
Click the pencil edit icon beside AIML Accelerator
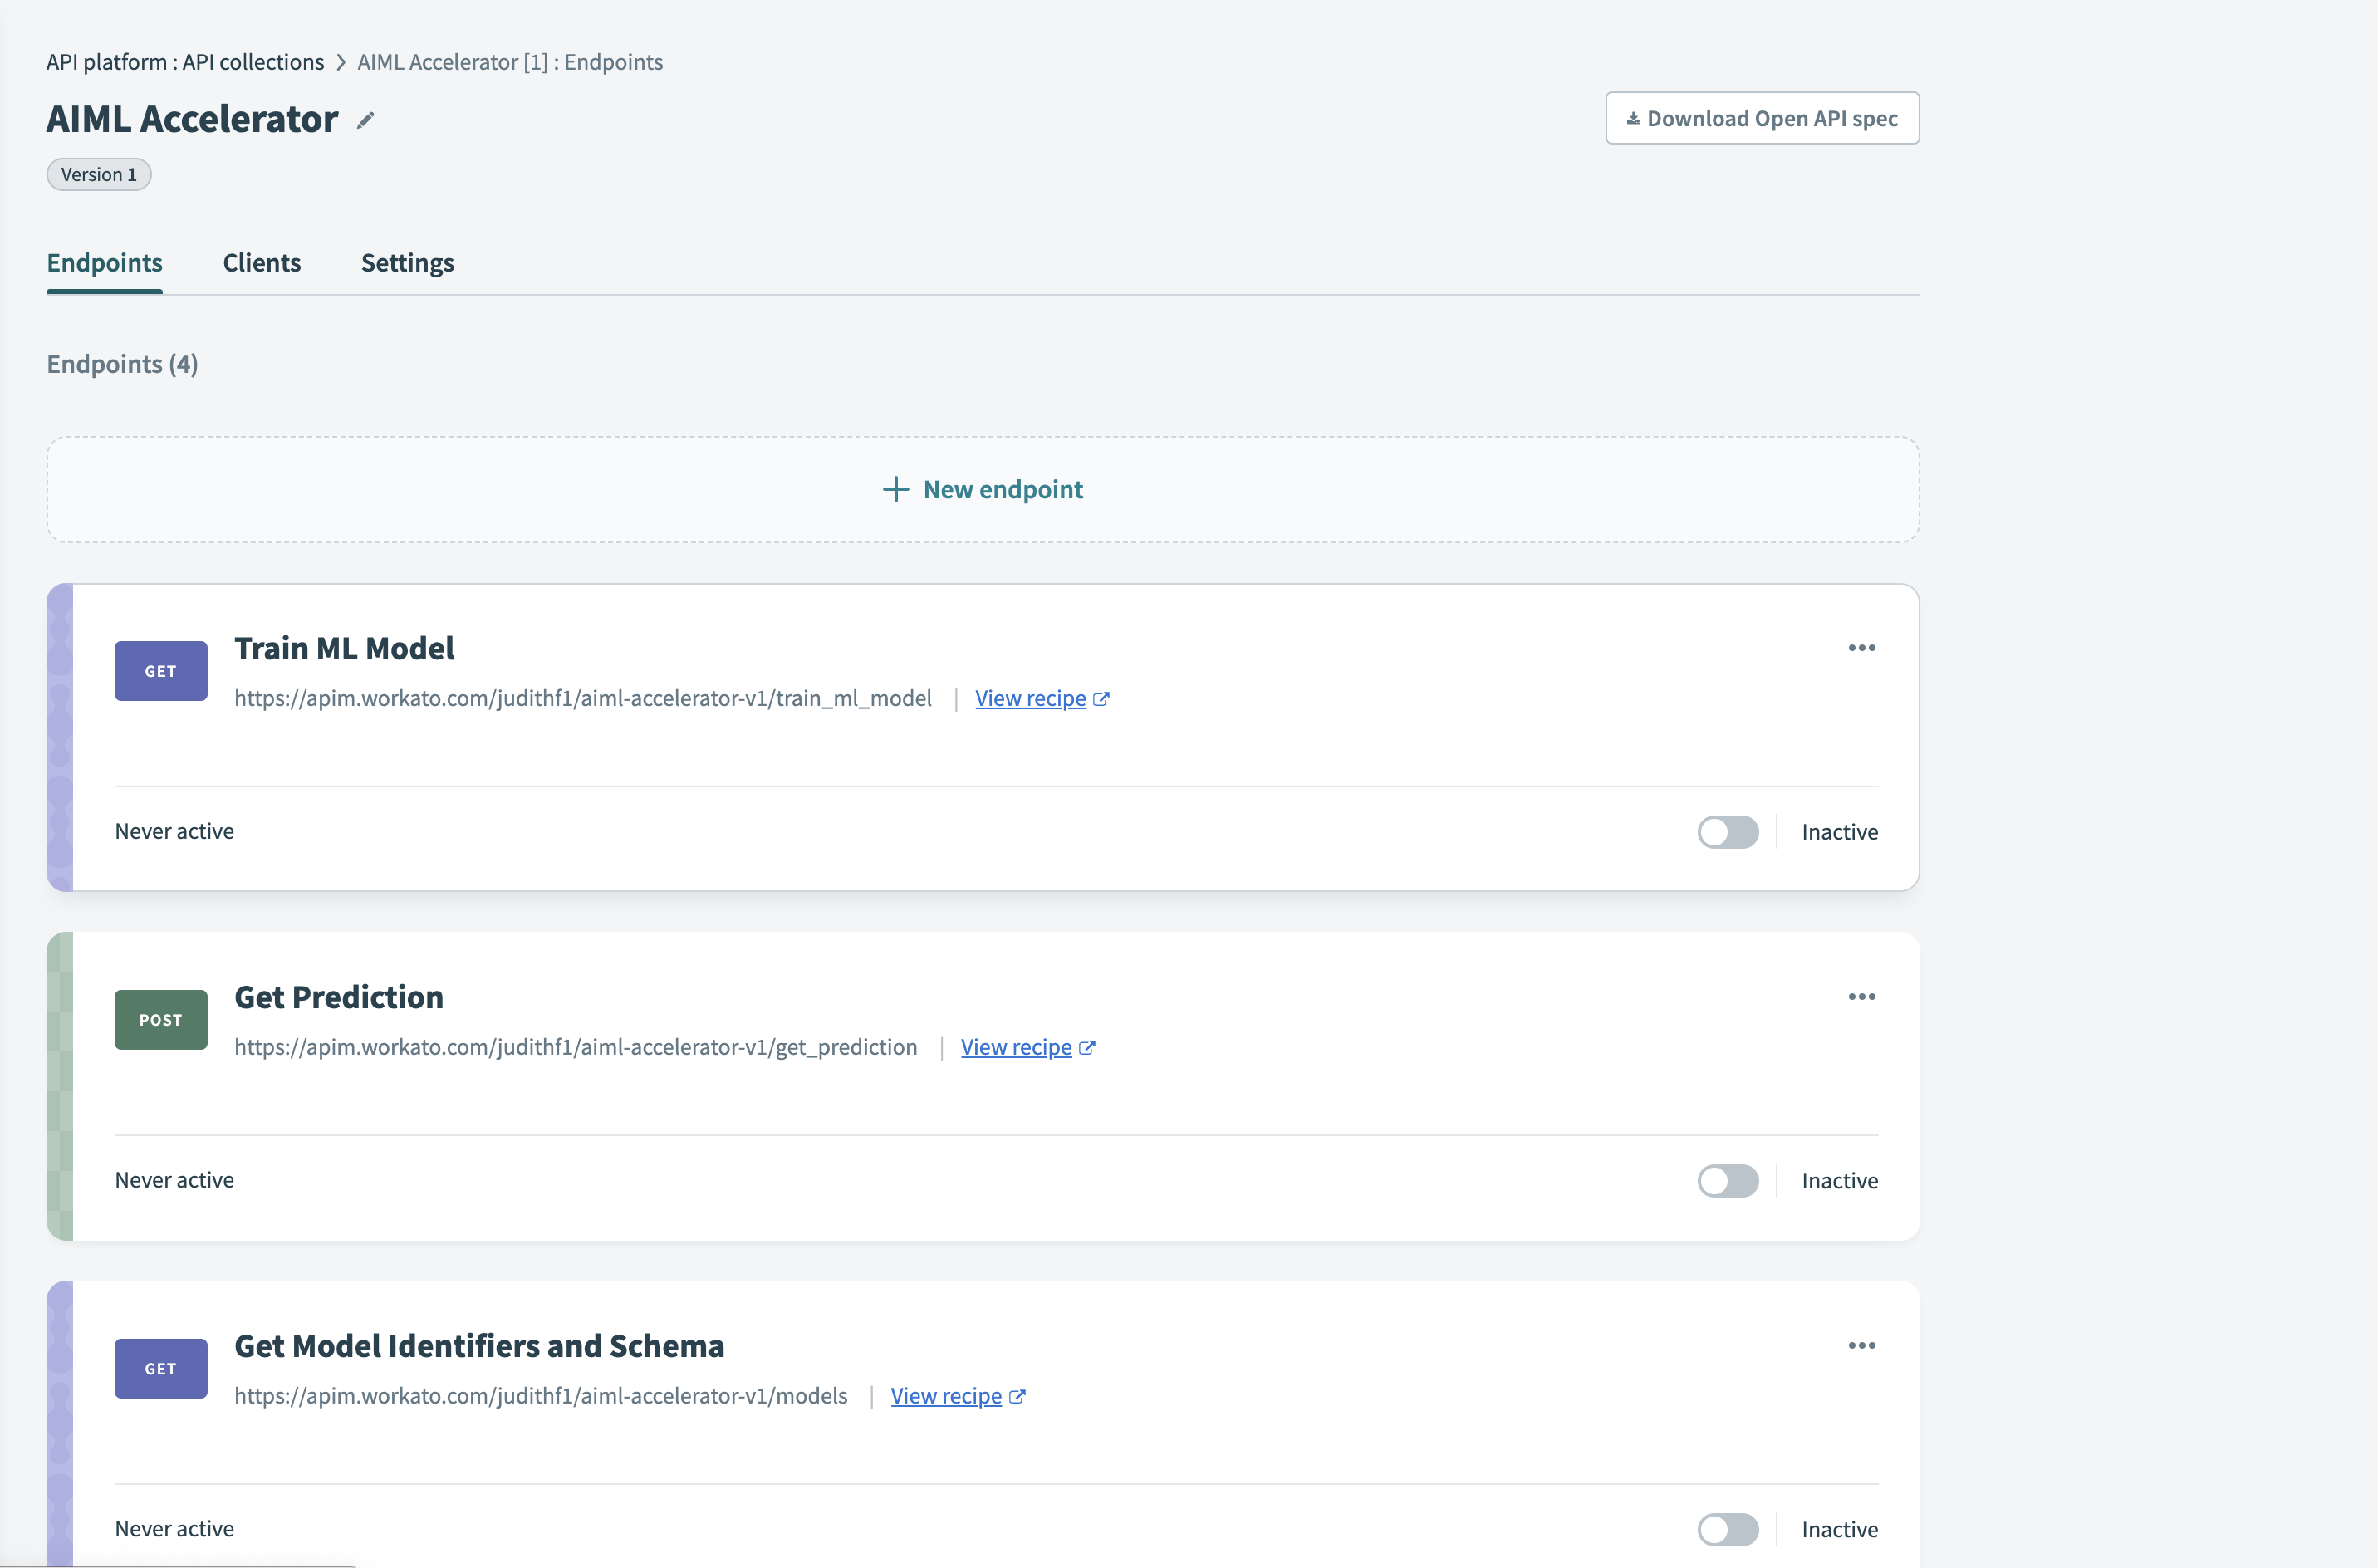click(x=366, y=120)
